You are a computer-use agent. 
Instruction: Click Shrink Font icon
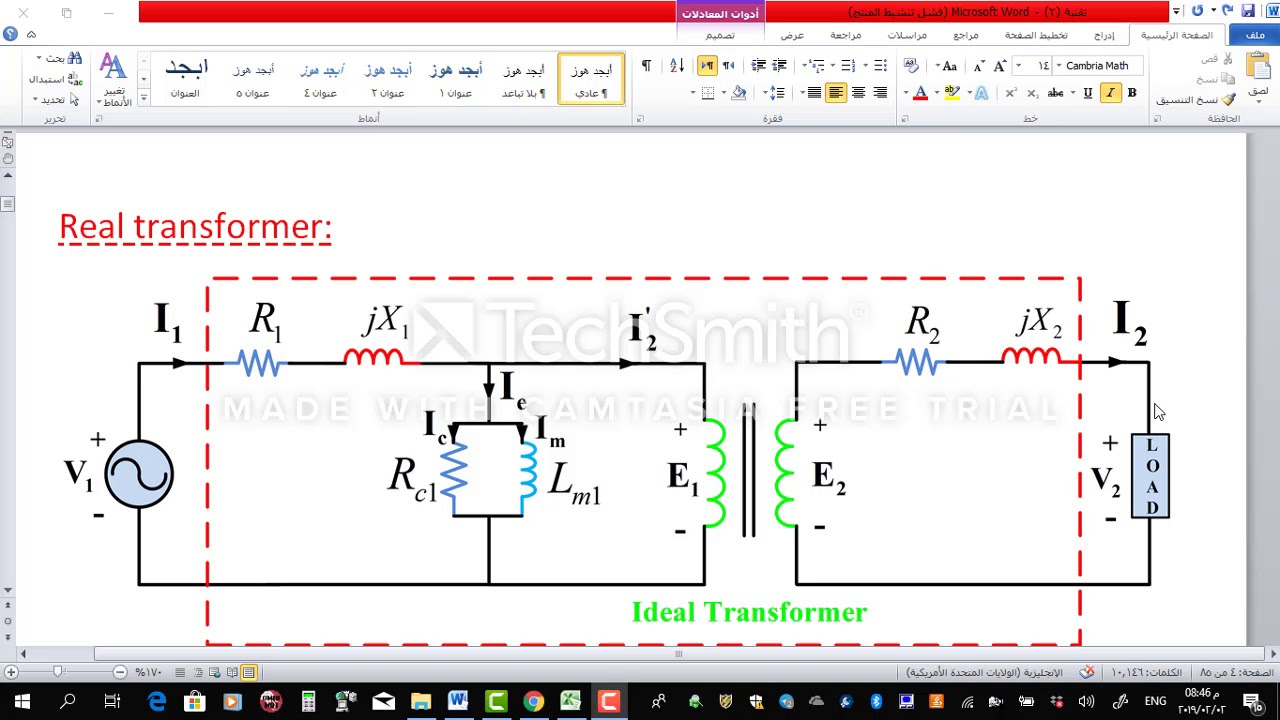click(979, 66)
